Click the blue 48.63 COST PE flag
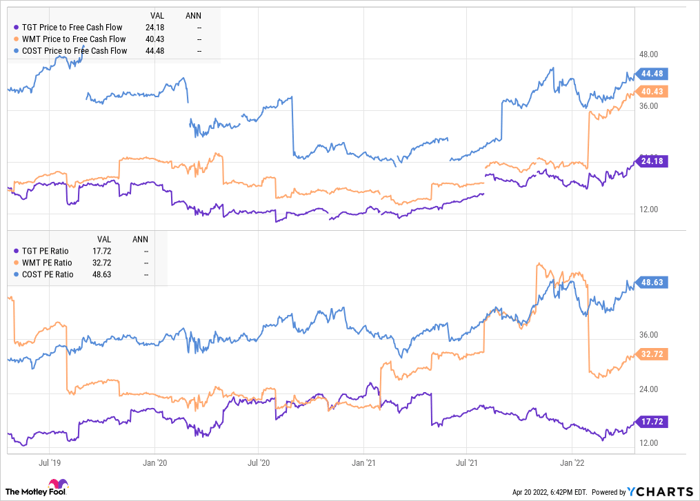This screenshot has width=700, height=501. (656, 283)
